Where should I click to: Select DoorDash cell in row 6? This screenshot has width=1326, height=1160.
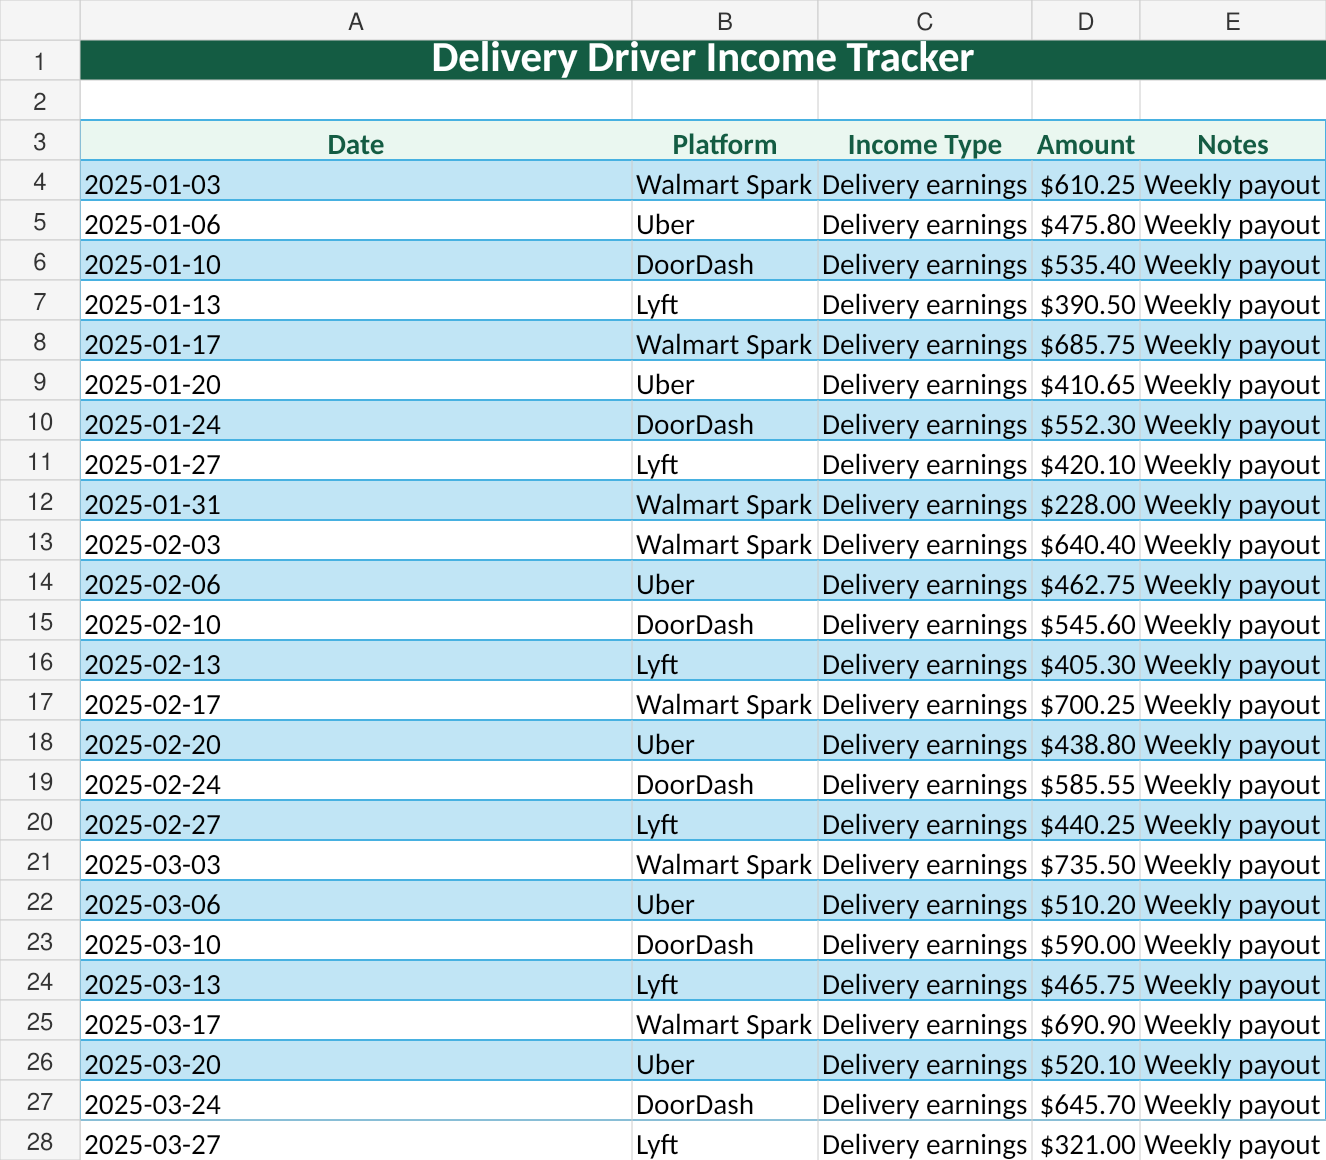pyautogui.click(x=725, y=261)
